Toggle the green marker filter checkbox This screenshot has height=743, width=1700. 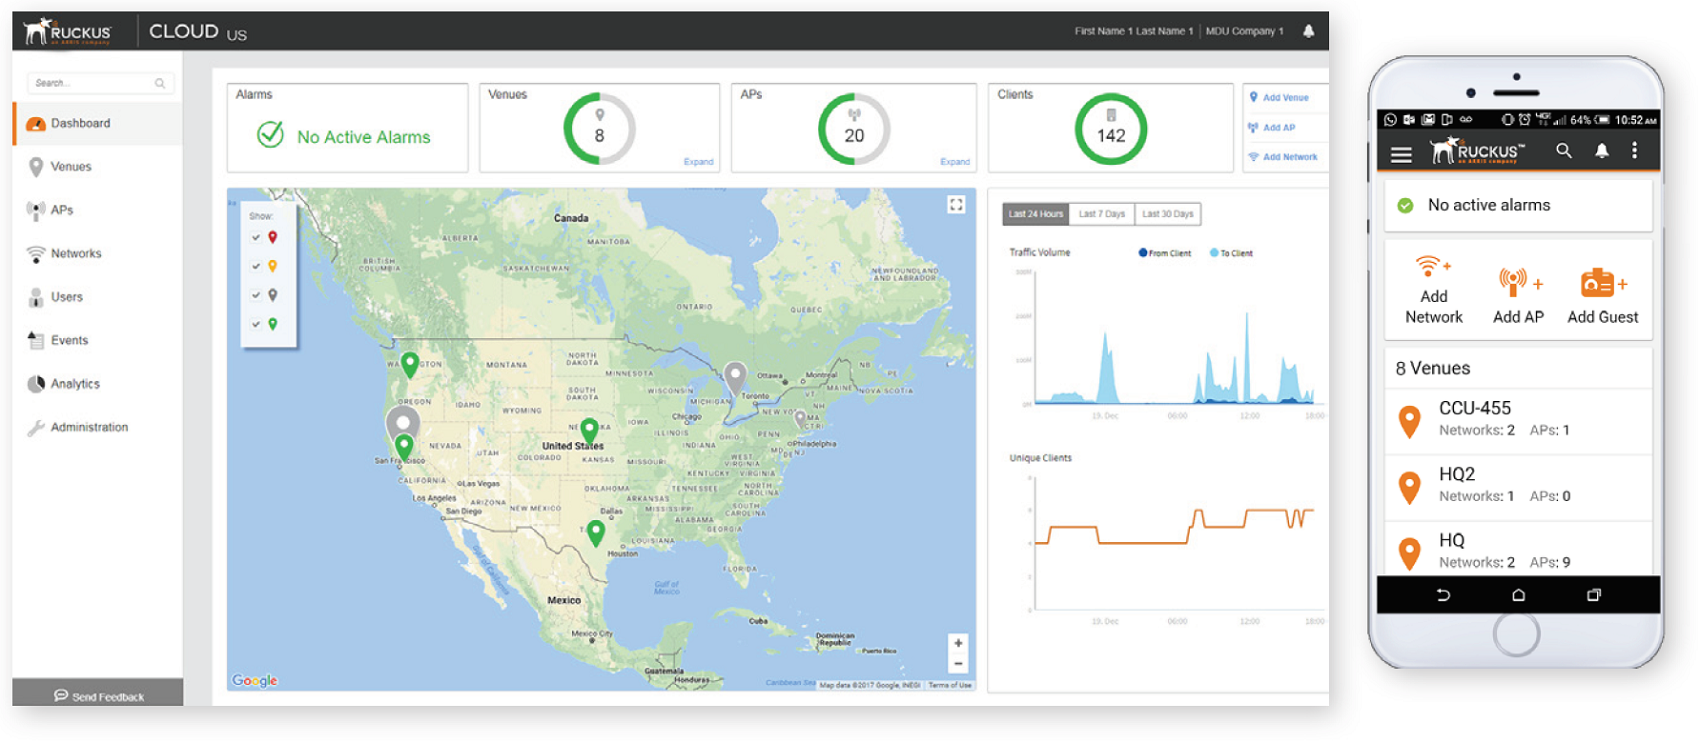256,324
